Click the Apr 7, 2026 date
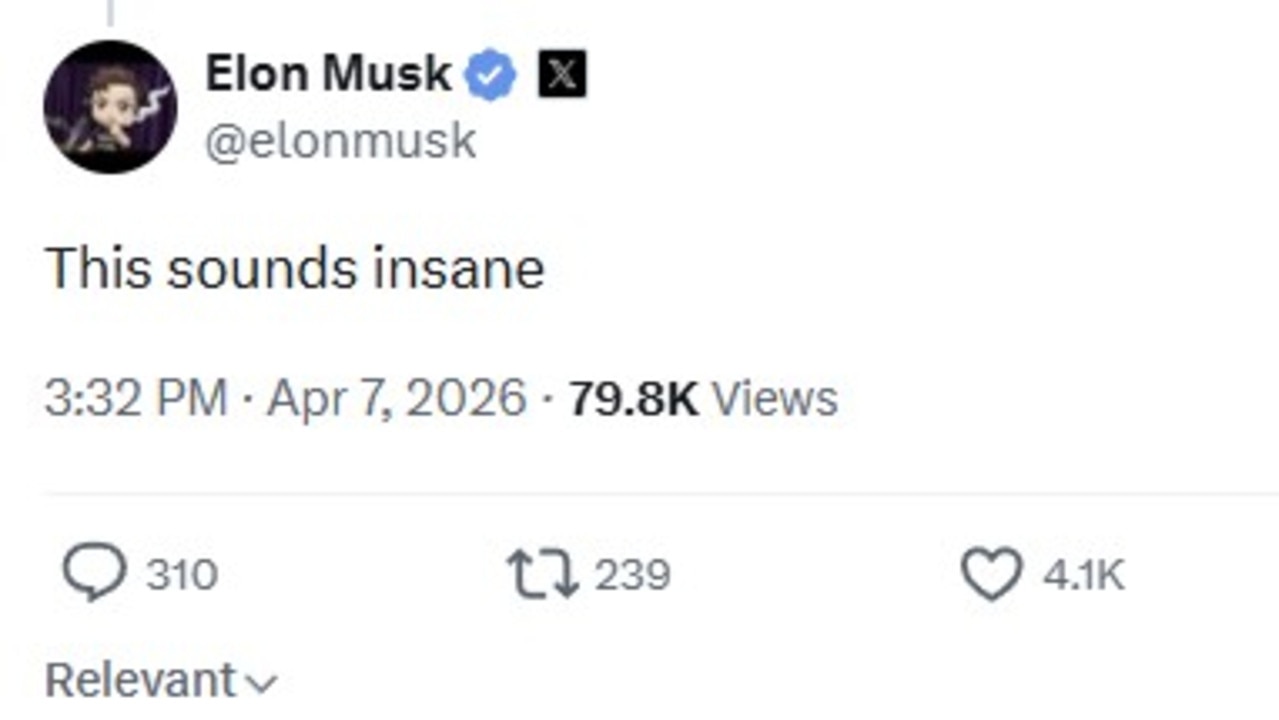Screen dimensions: 1279x720 point(397,398)
